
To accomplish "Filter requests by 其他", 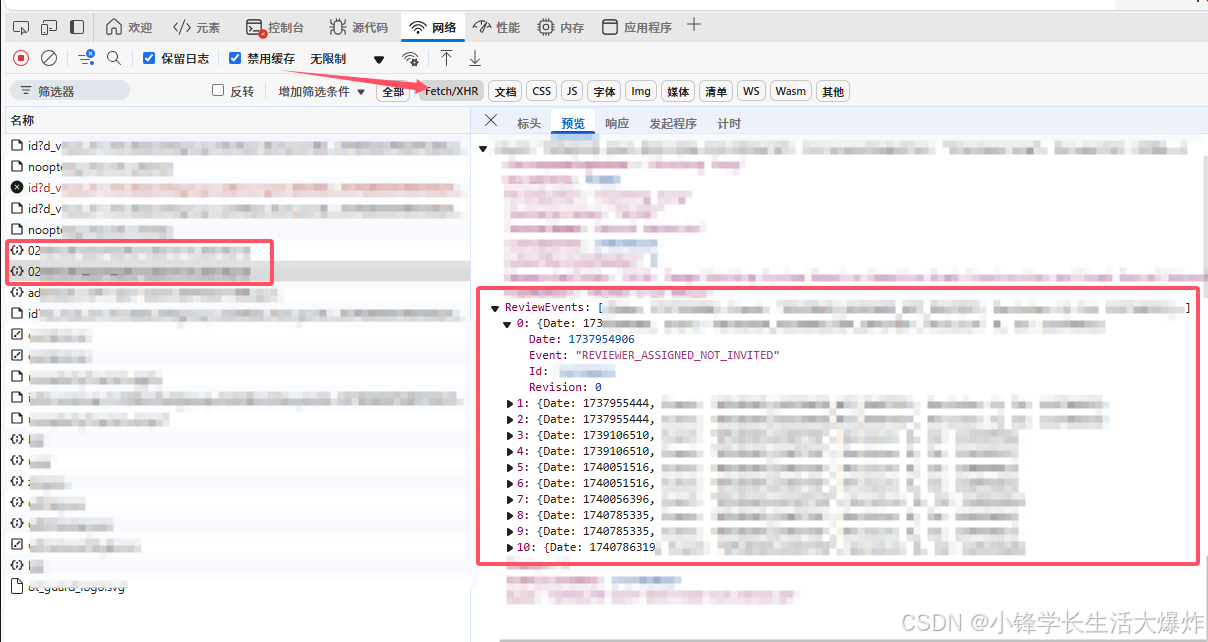I will pyautogui.click(x=833, y=91).
